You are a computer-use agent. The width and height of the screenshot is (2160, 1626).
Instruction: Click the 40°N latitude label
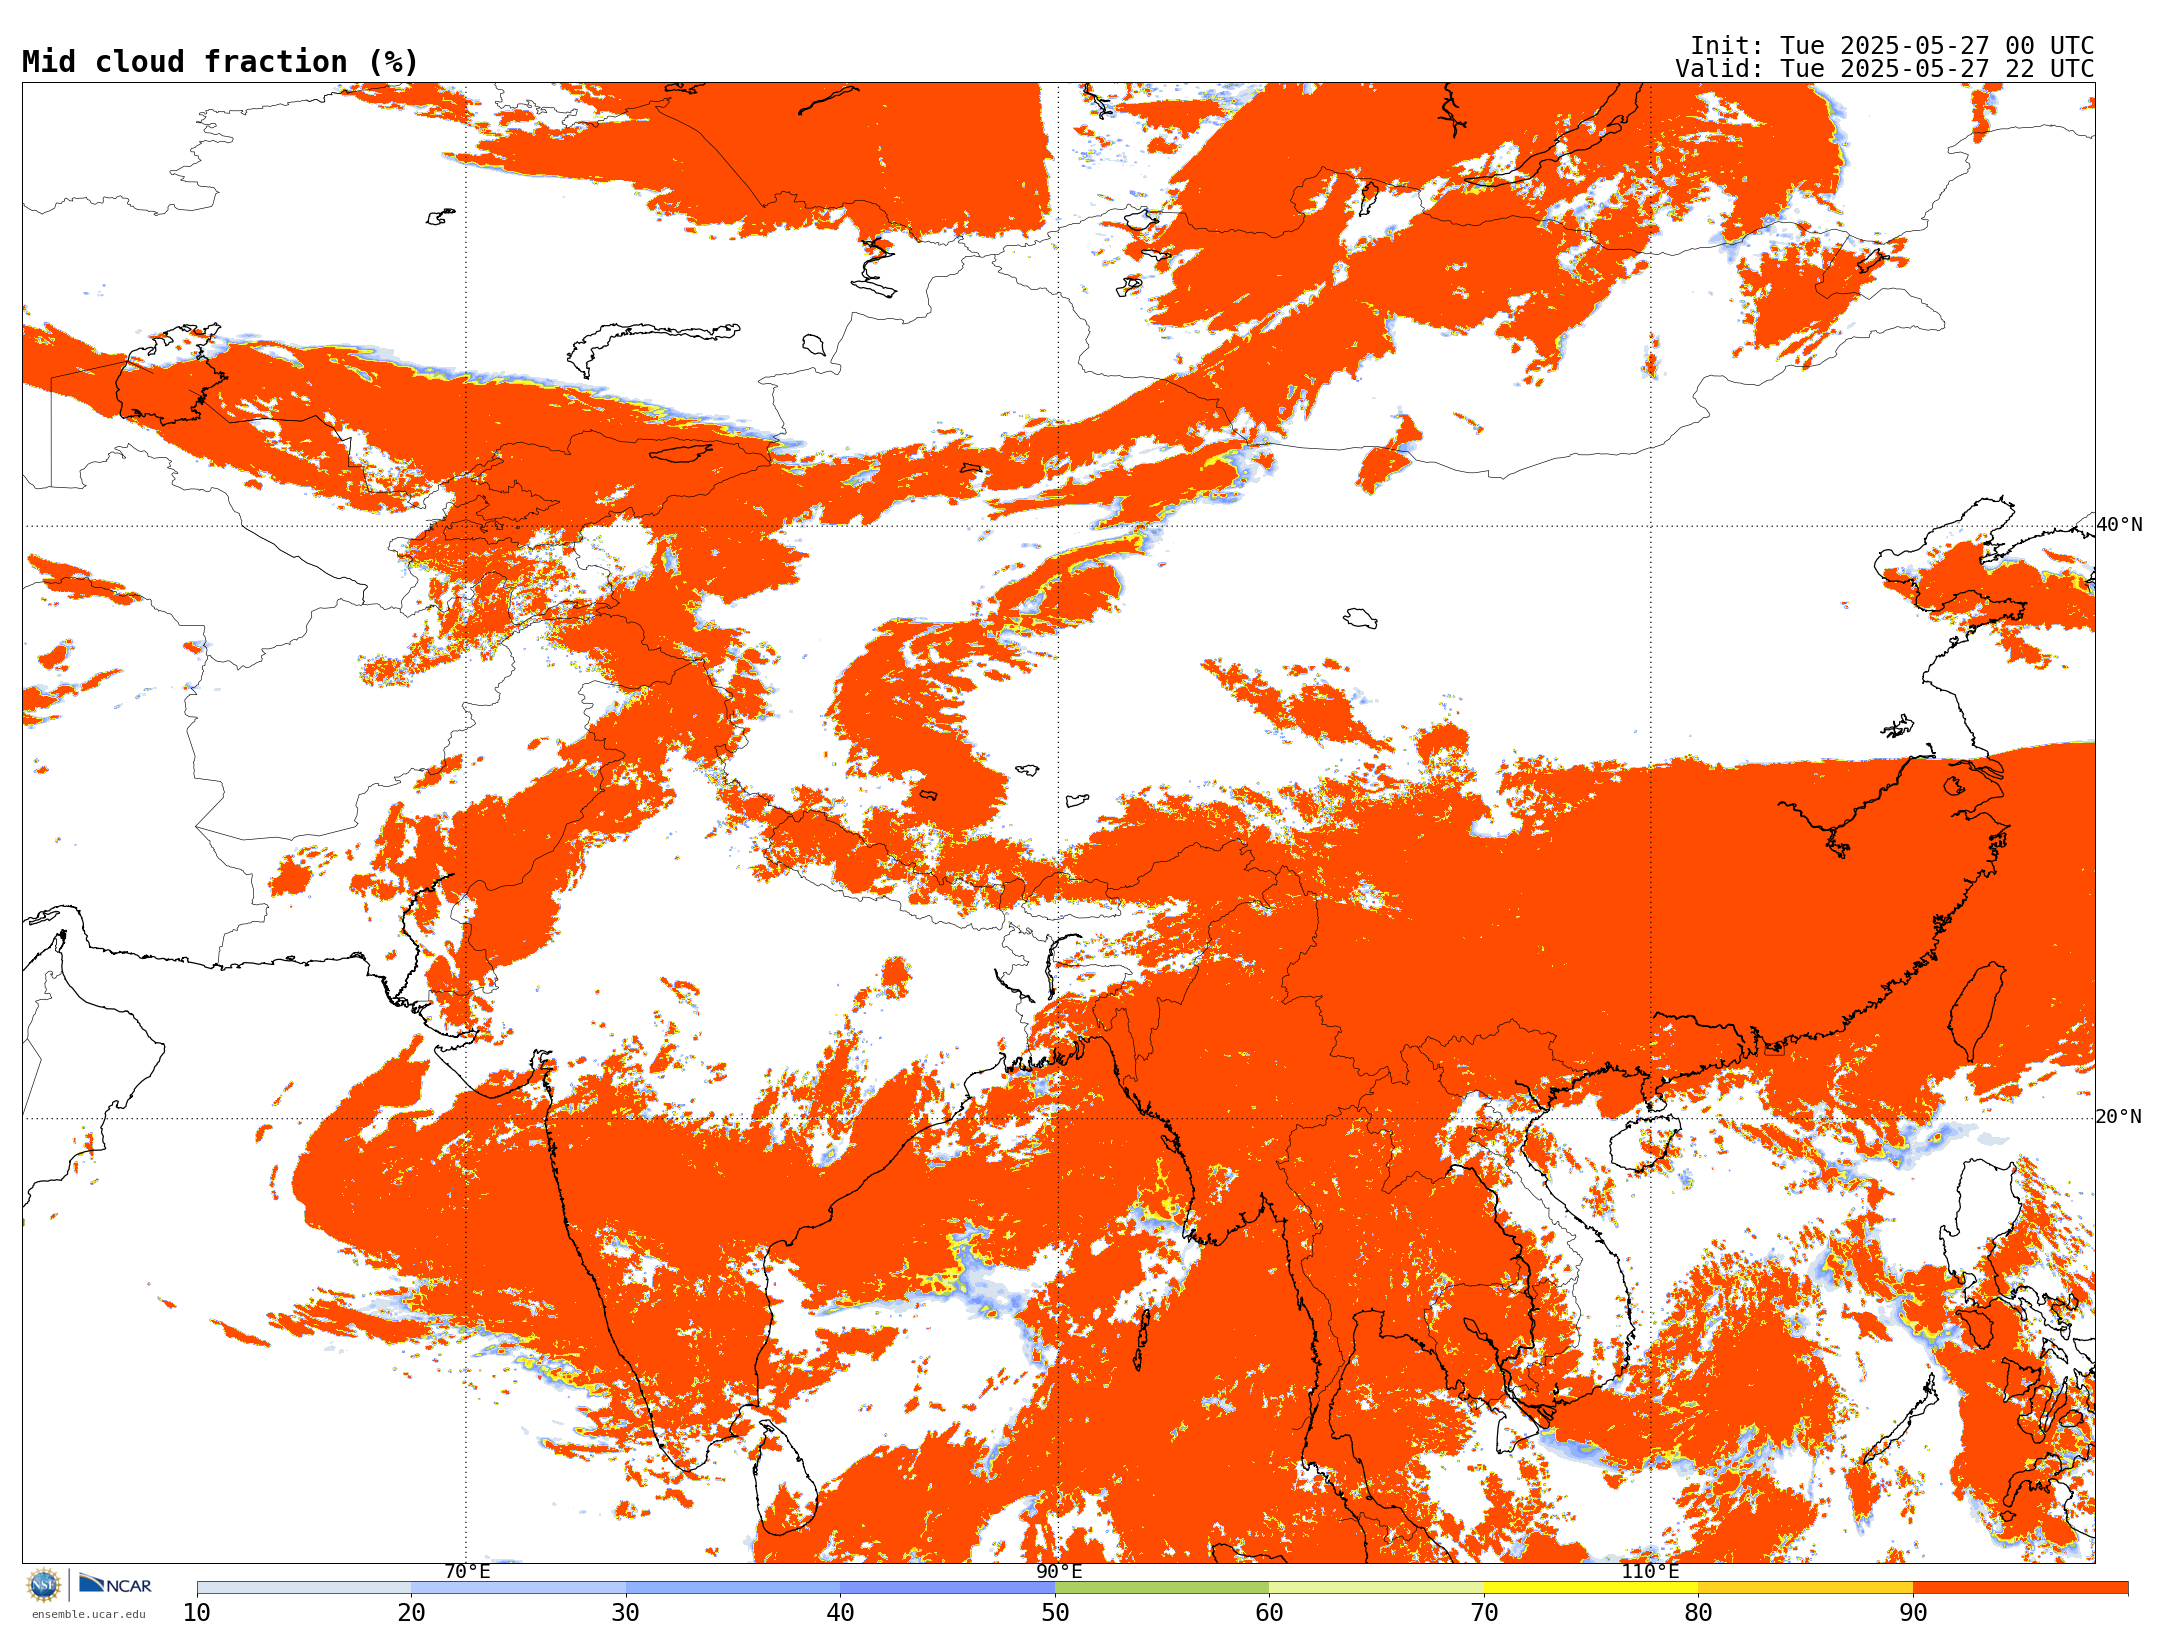[2119, 525]
